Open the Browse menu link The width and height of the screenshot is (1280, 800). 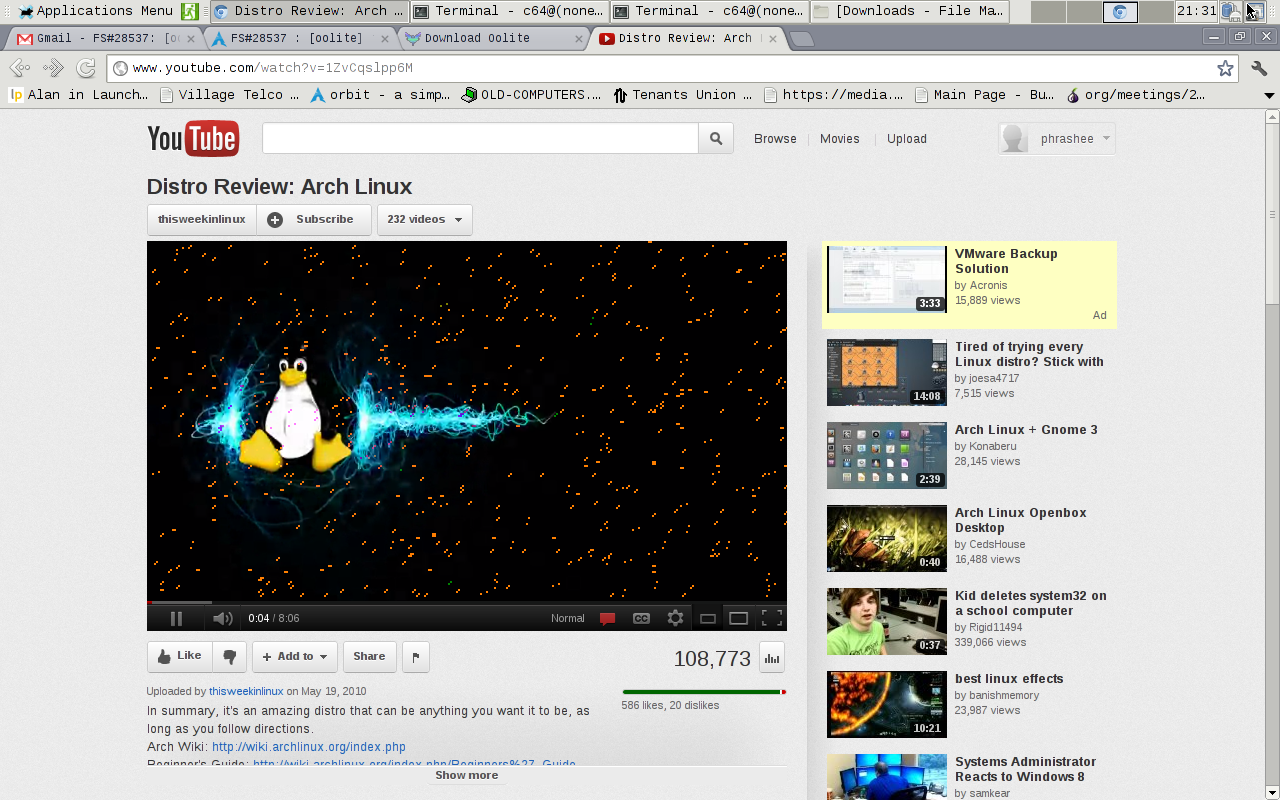[775, 139]
